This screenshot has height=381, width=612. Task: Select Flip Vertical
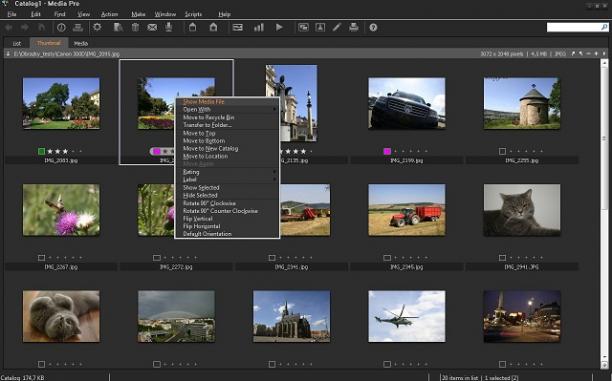pyautogui.click(x=226, y=219)
